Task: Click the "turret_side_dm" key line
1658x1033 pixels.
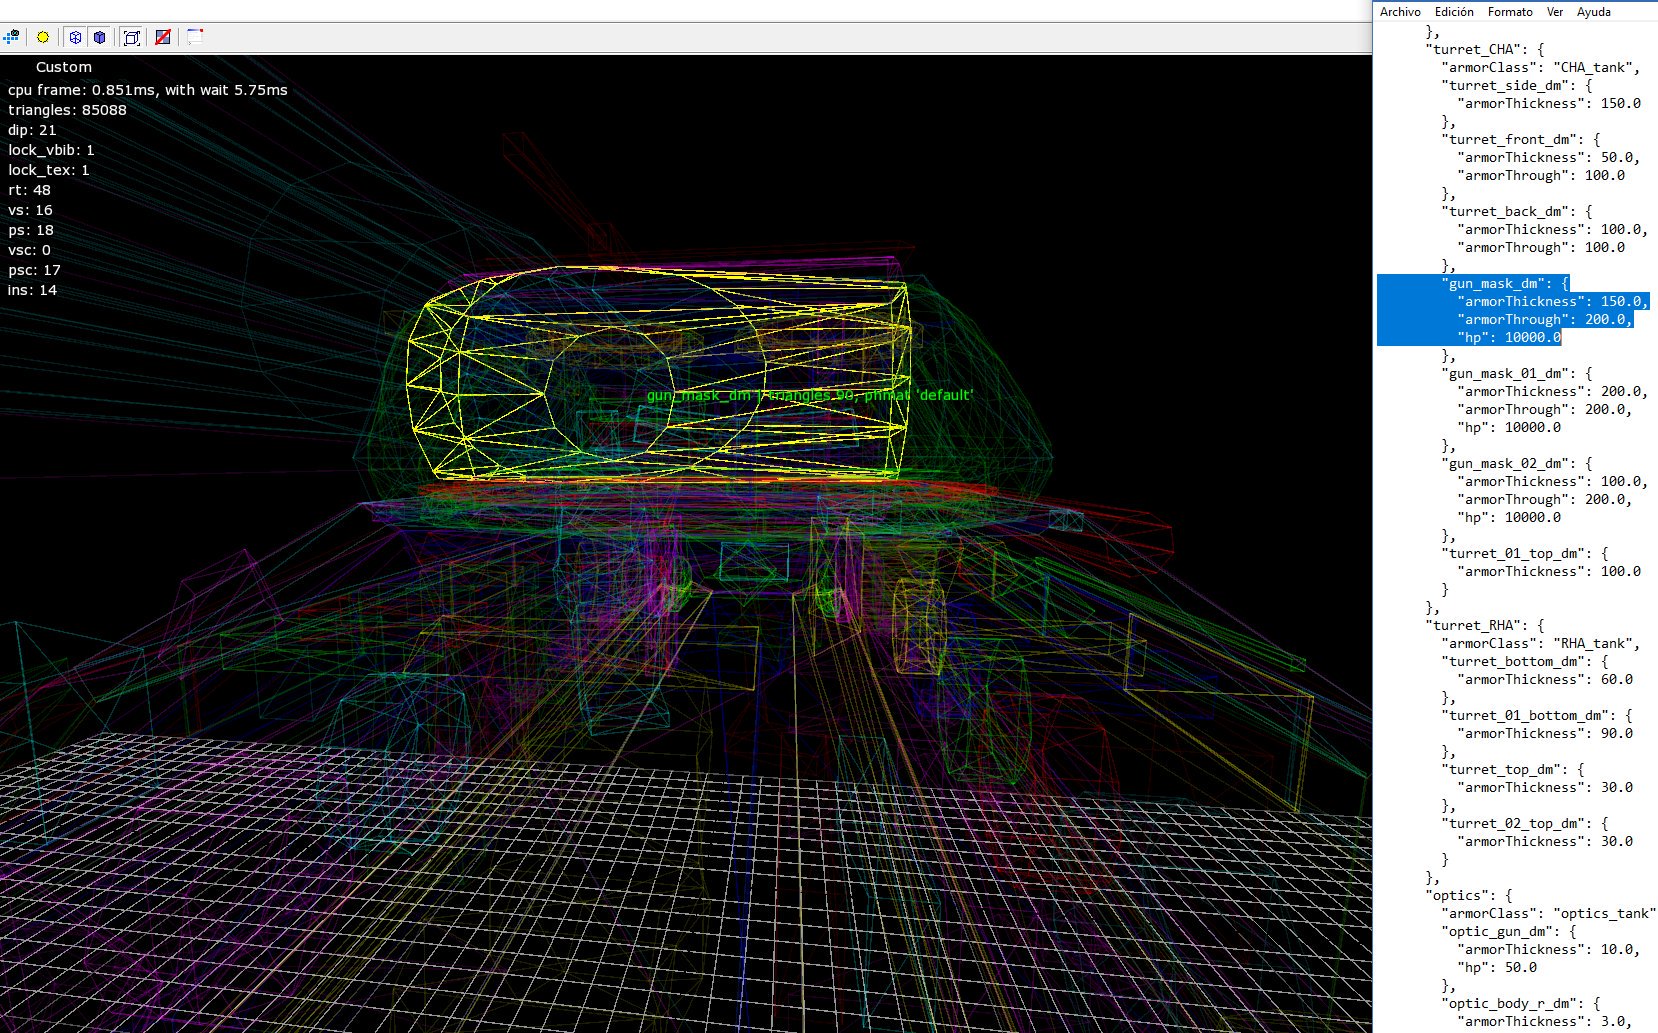Action: pyautogui.click(x=1517, y=85)
